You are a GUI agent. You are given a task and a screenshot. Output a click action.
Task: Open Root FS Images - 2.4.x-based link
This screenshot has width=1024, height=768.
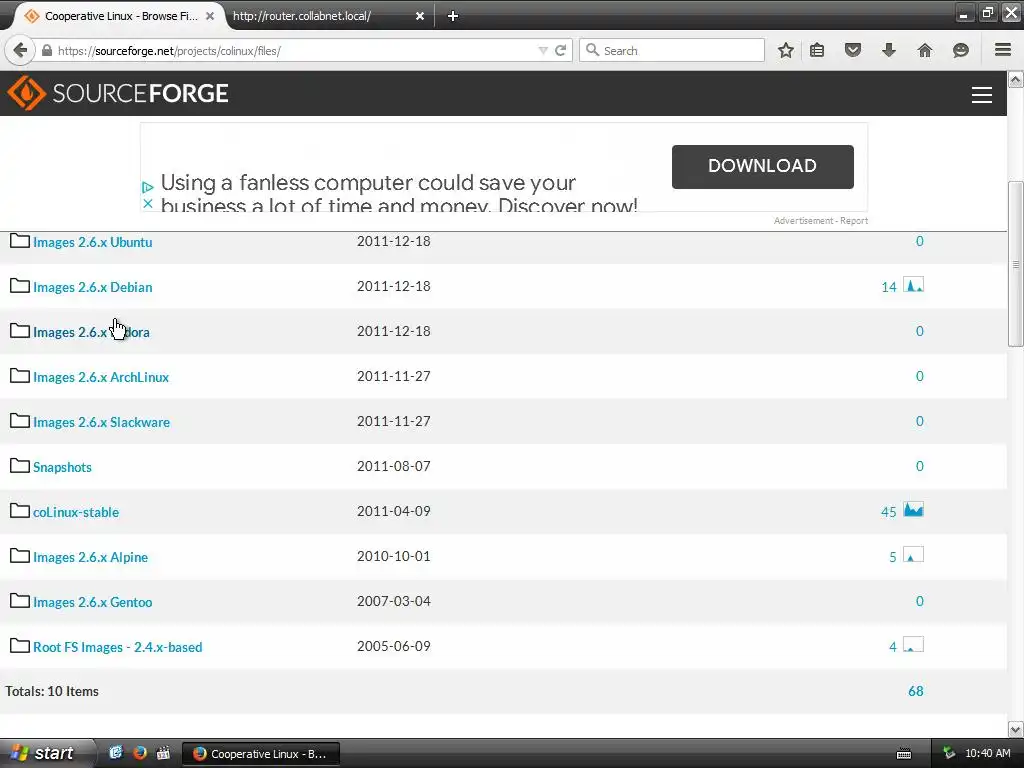[x=118, y=647]
